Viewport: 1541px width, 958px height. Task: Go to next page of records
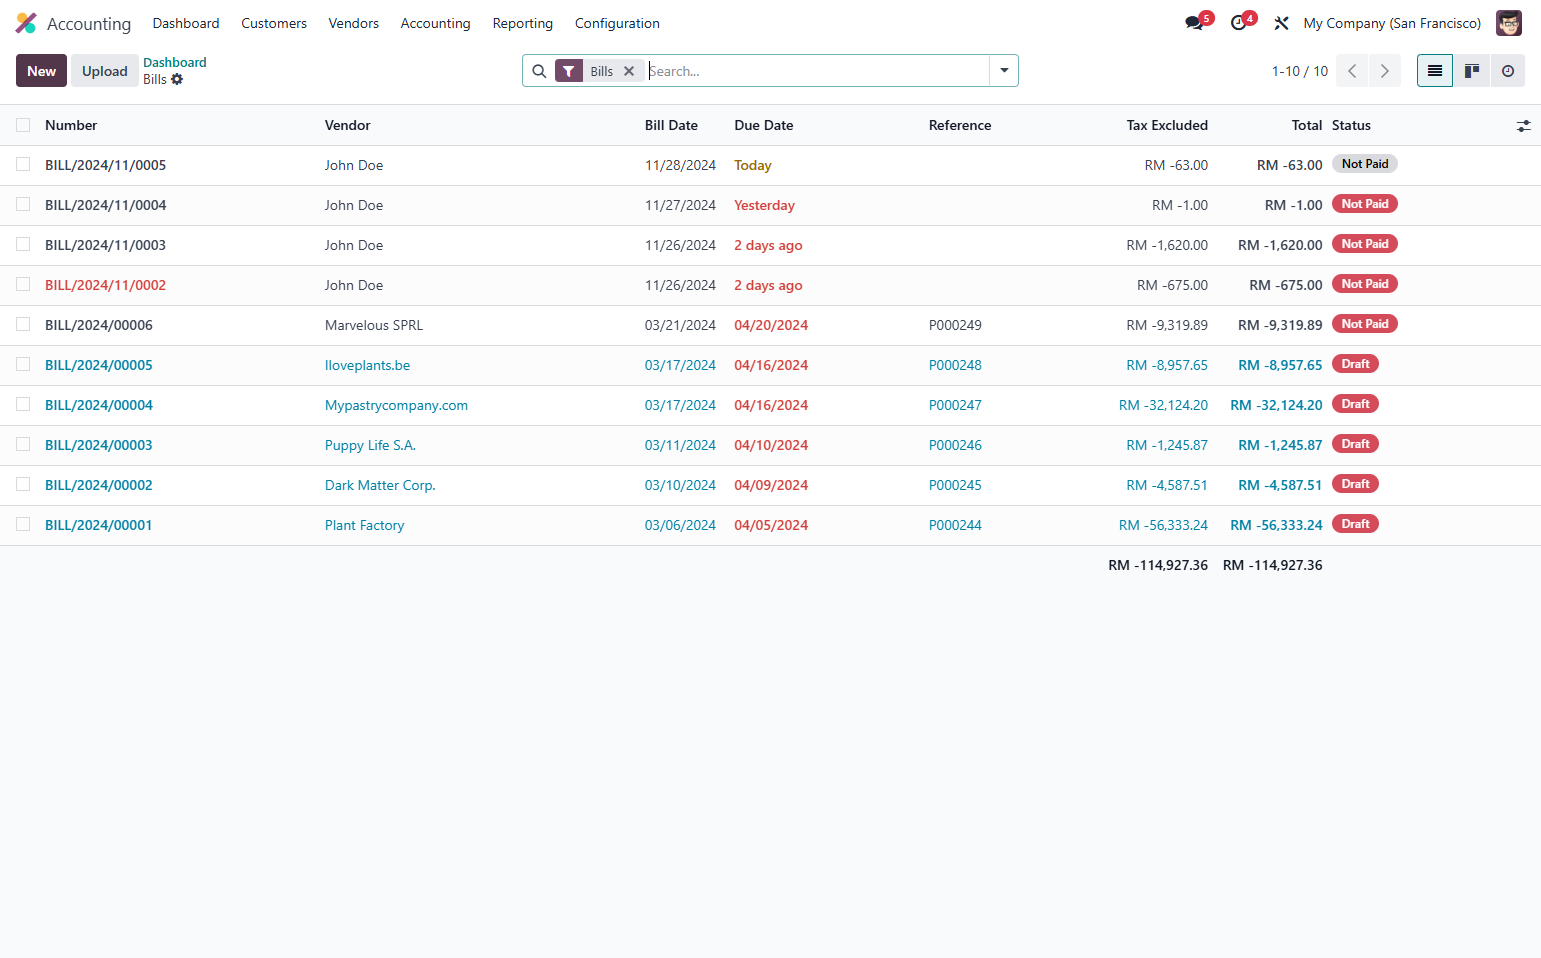[1385, 71]
